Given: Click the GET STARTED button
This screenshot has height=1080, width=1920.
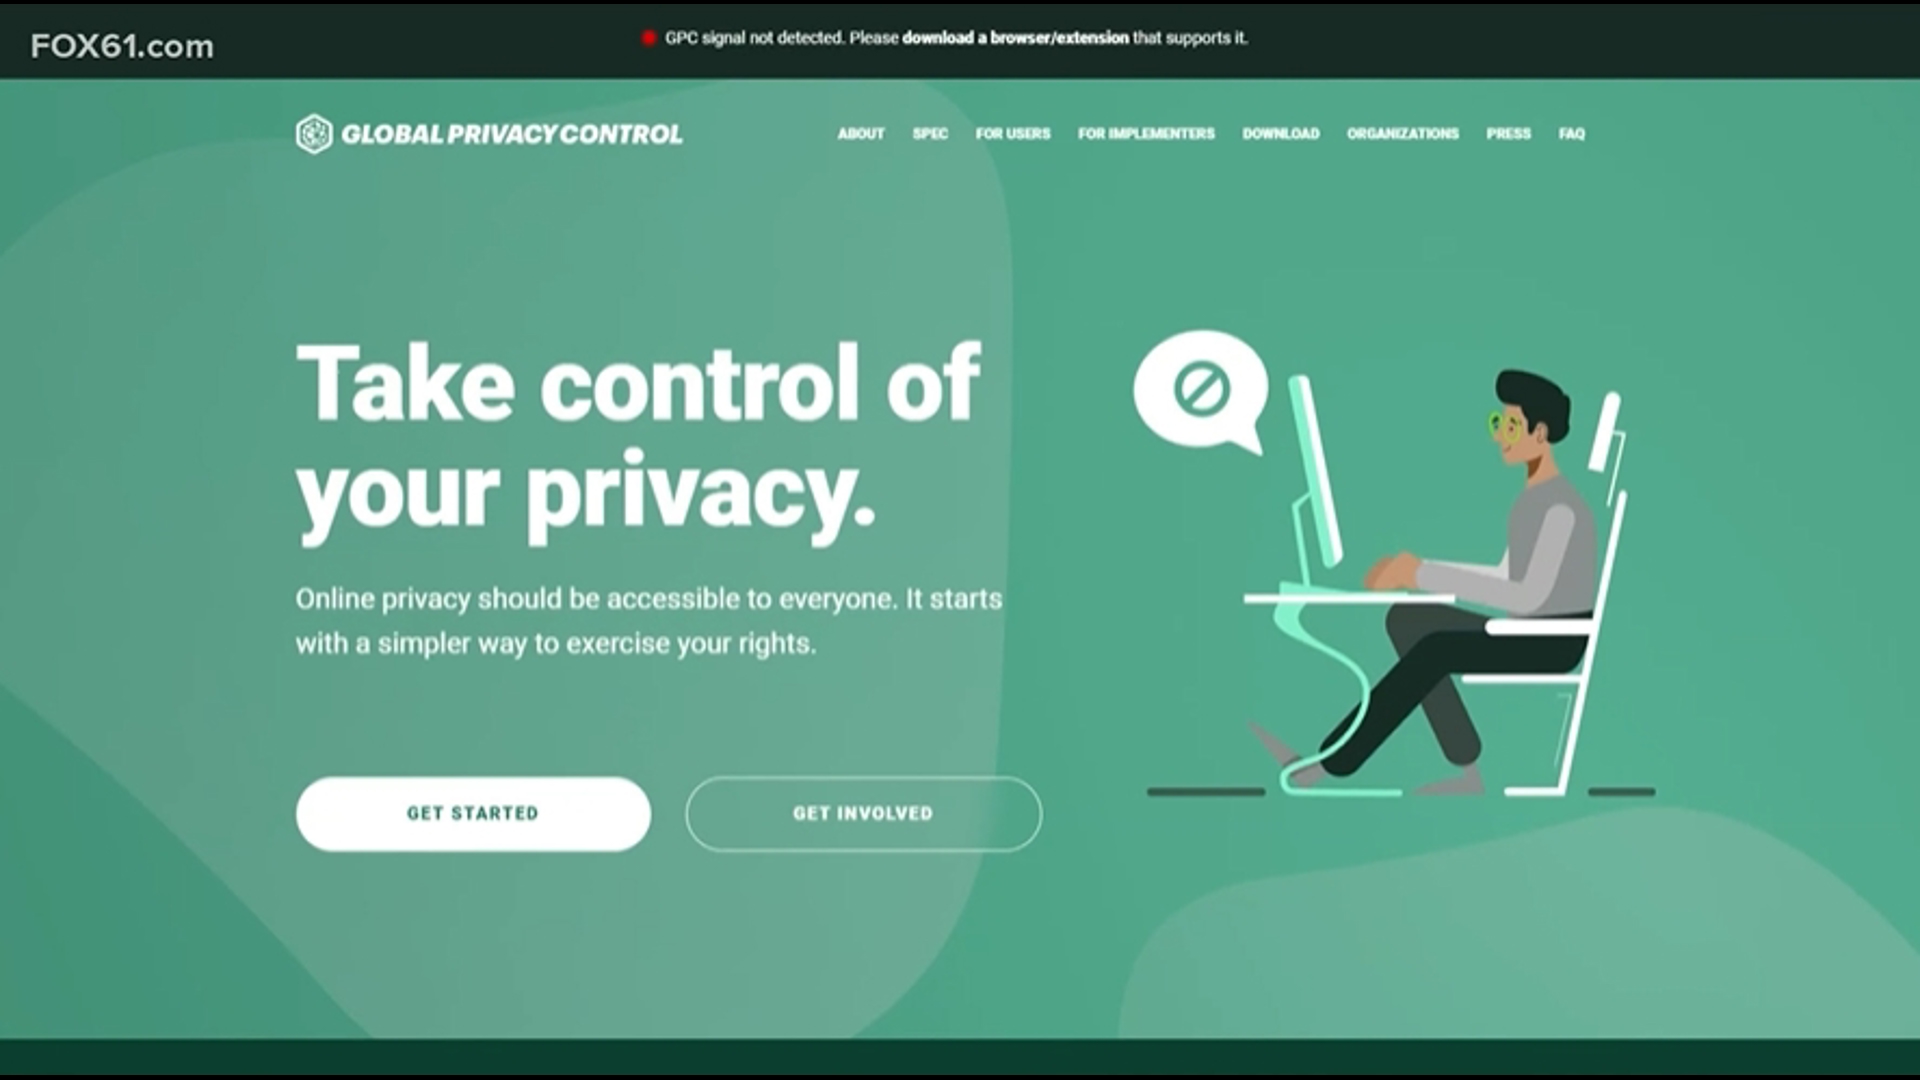Looking at the screenshot, I should tap(473, 814).
